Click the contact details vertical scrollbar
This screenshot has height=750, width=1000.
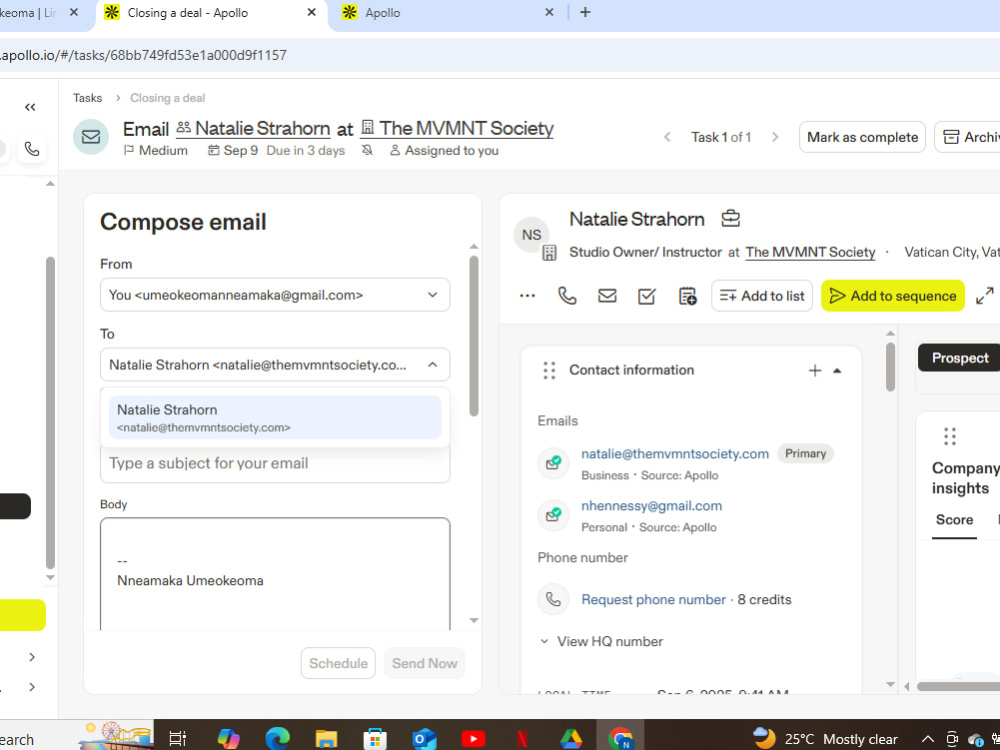click(x=890, y=367)
